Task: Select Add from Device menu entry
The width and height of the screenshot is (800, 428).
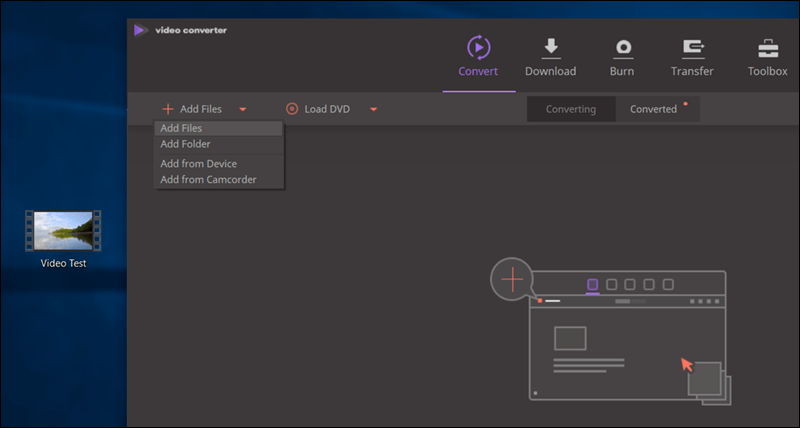Action: coord(218,164)
